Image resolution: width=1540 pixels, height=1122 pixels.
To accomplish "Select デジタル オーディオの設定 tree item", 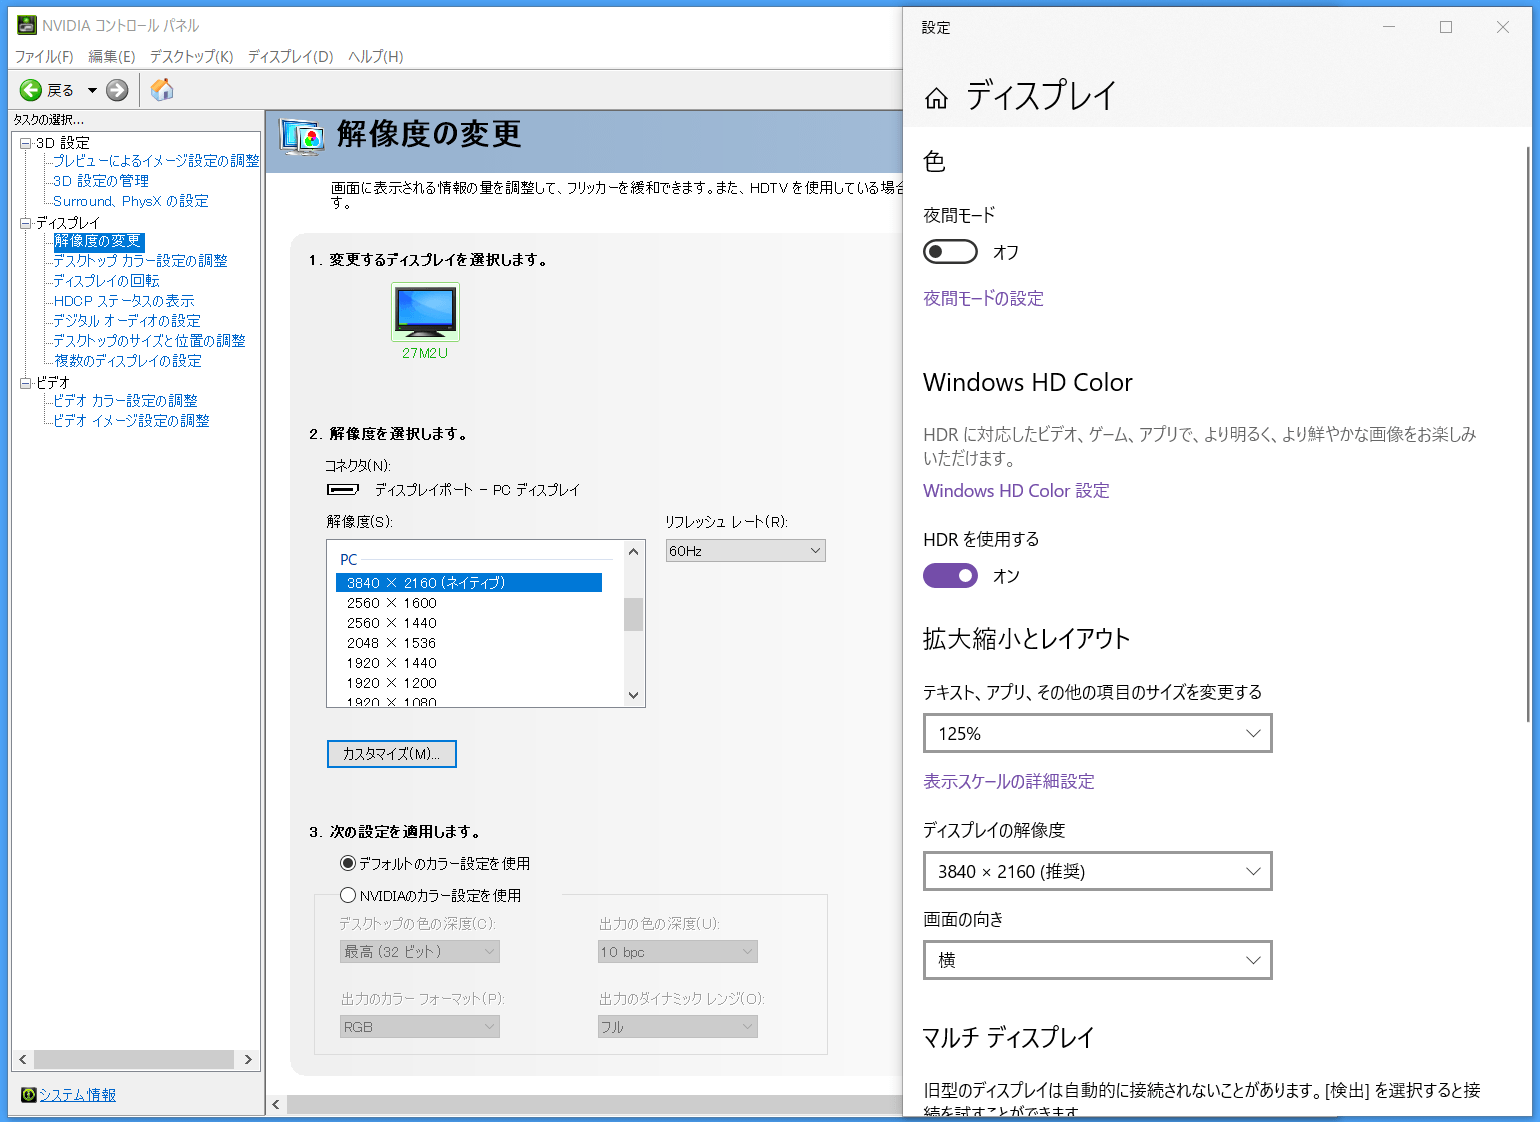I will (127, 321).
